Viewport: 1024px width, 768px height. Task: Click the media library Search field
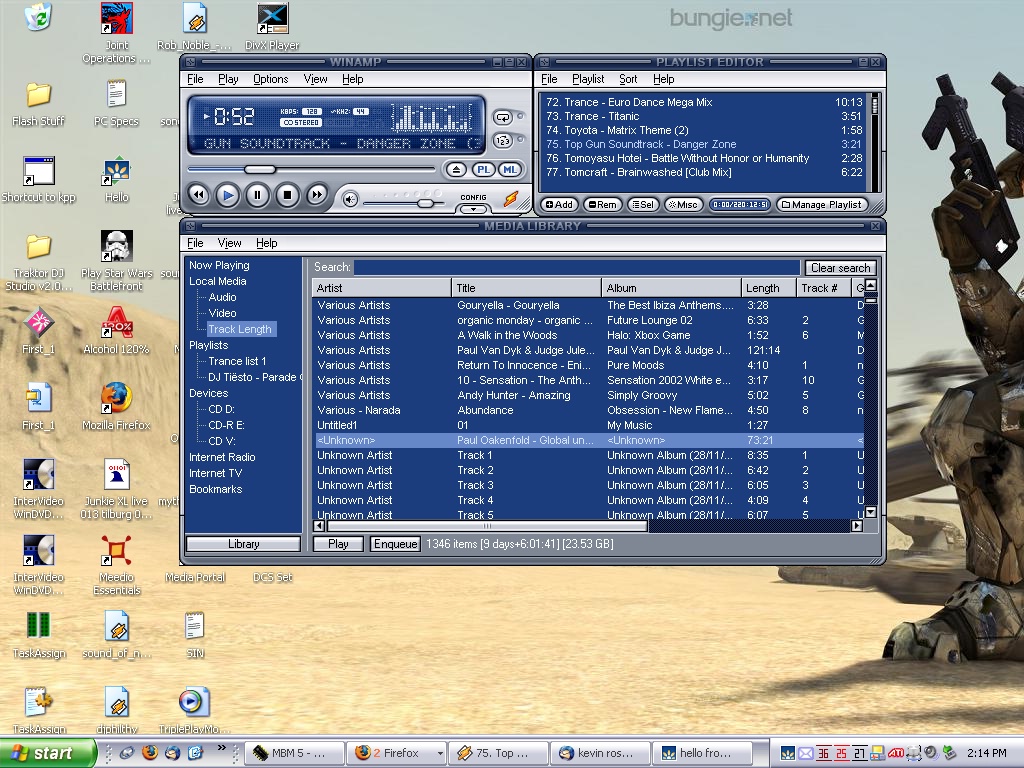click(577, 267)
